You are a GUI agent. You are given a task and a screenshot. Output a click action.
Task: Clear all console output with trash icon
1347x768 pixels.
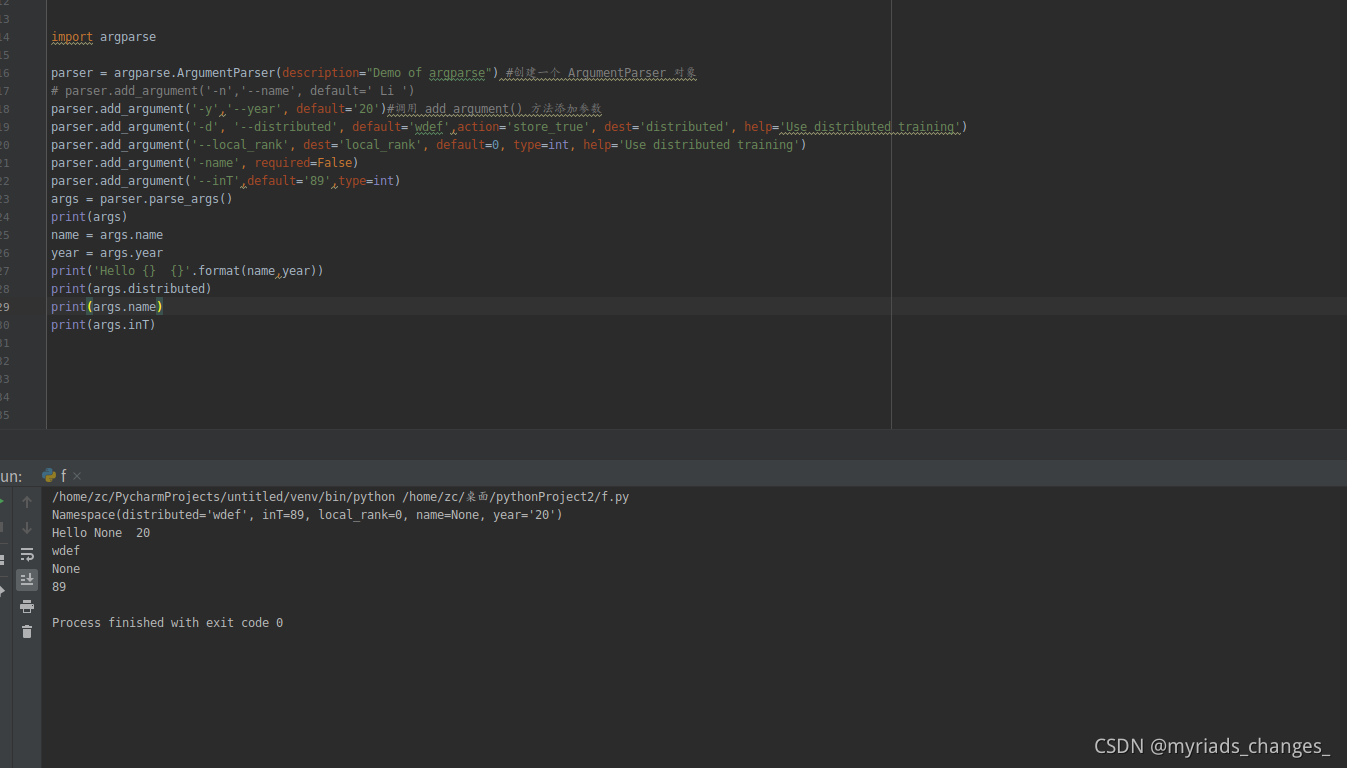[x=27, y=632]
